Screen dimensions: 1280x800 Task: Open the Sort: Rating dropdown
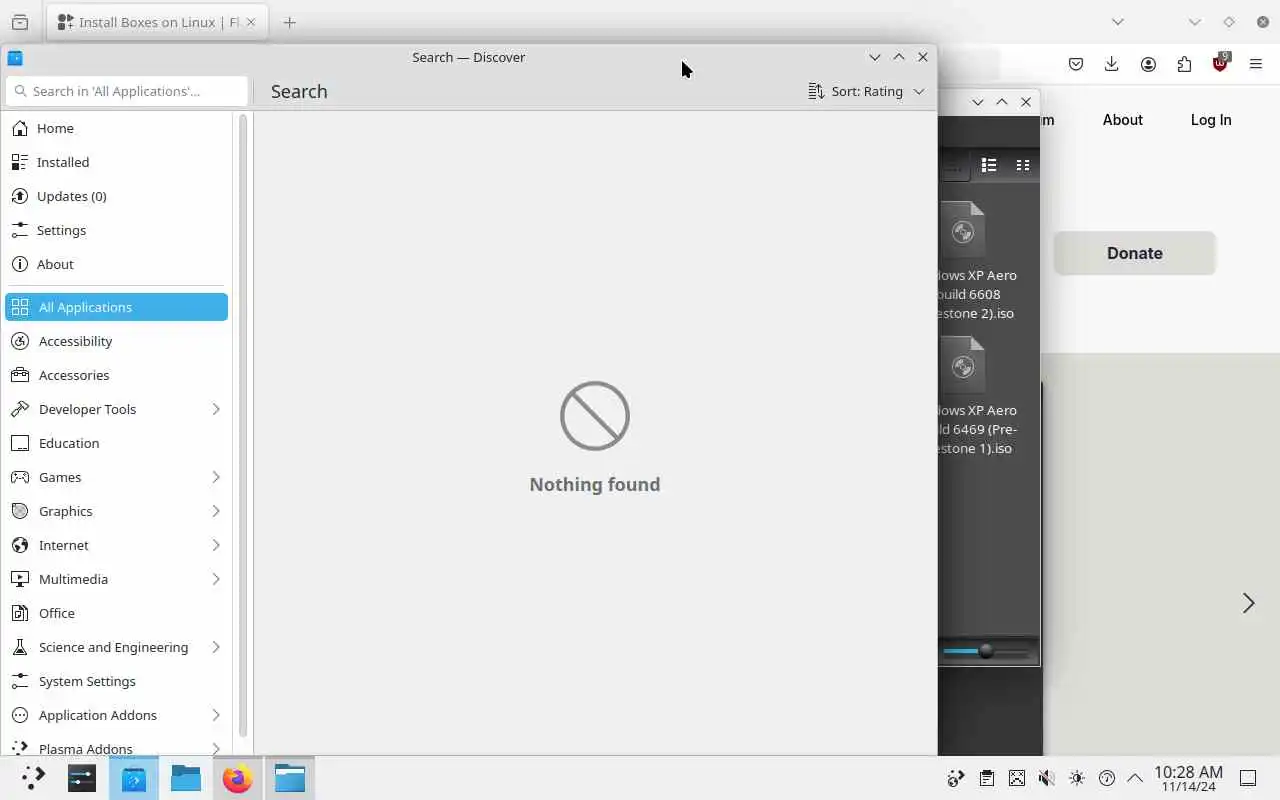866,91
